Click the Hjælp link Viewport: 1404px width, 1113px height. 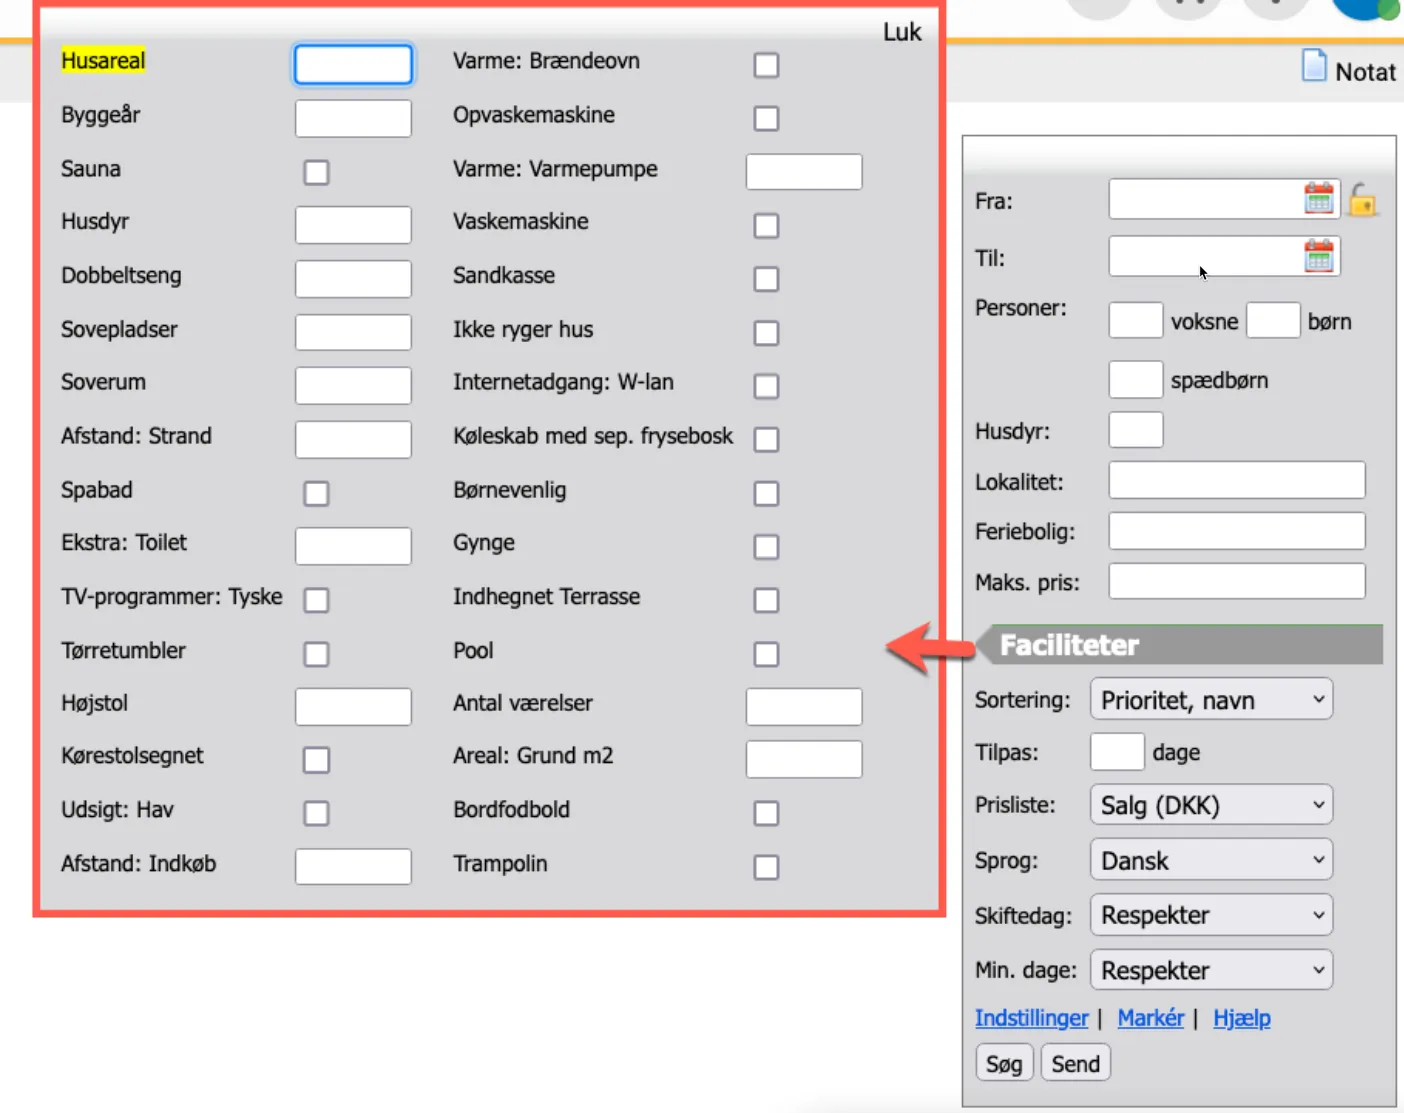coord(1241,1018)
